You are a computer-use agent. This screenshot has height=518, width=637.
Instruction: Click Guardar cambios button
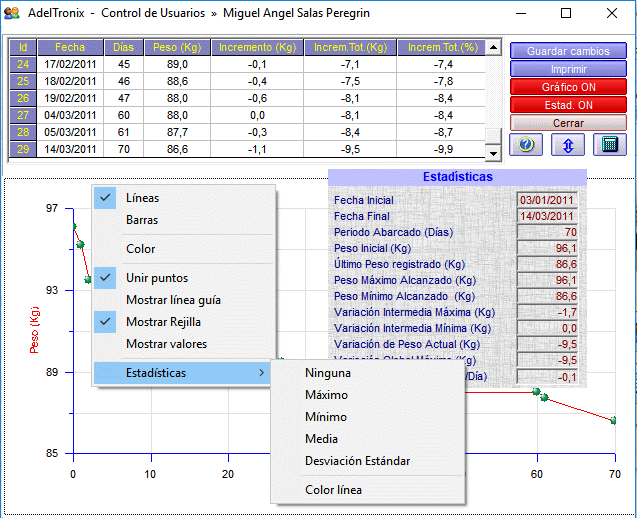(x=567, y=51)
